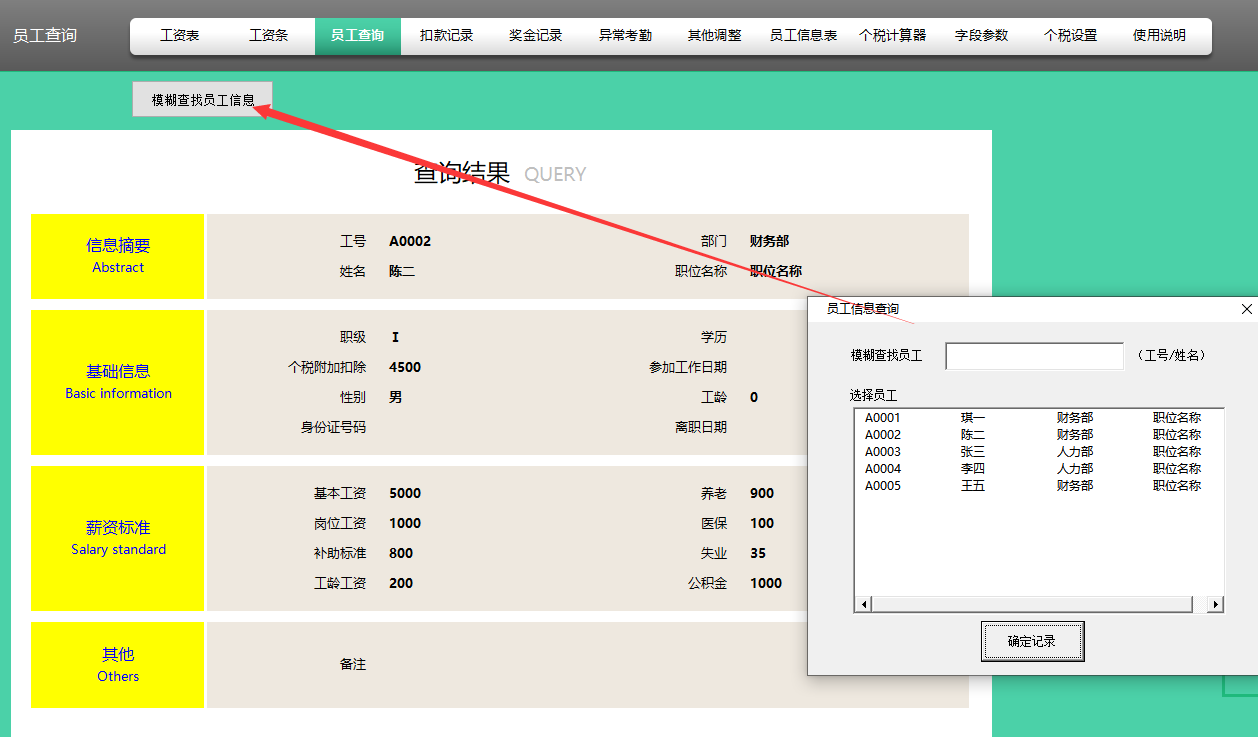Click the 模糊查找员工信息 button
The image size is (1258, 737).
coord(201,99)
